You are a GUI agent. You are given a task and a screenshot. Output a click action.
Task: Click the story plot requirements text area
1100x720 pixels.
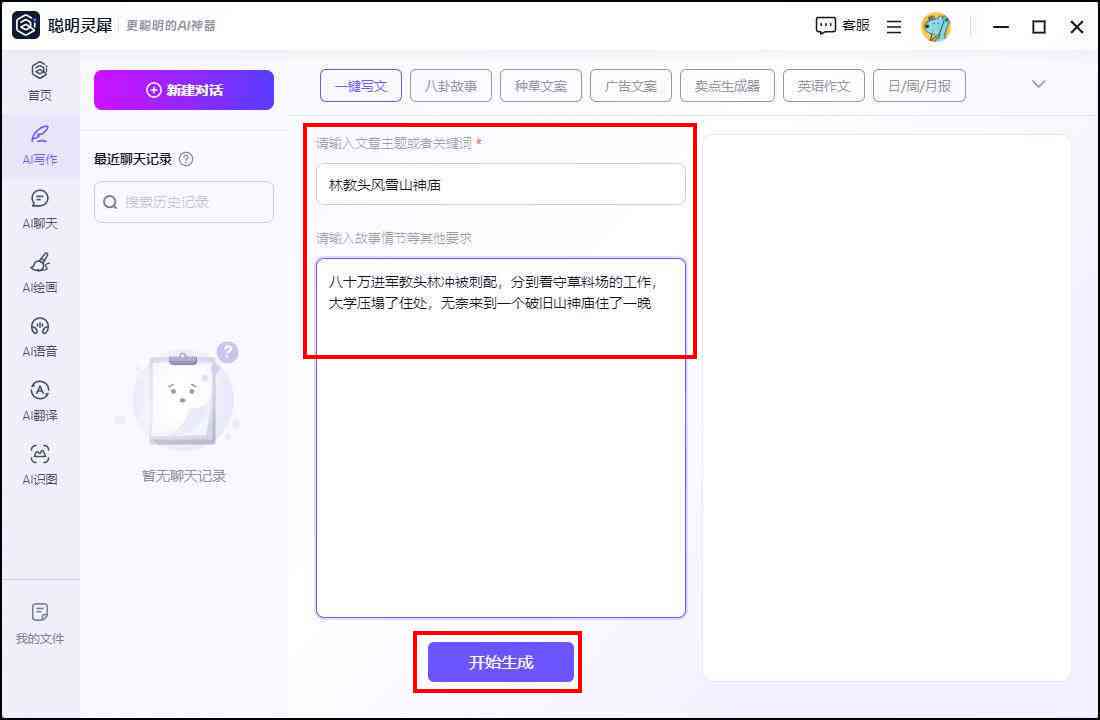tap(501, 438)
